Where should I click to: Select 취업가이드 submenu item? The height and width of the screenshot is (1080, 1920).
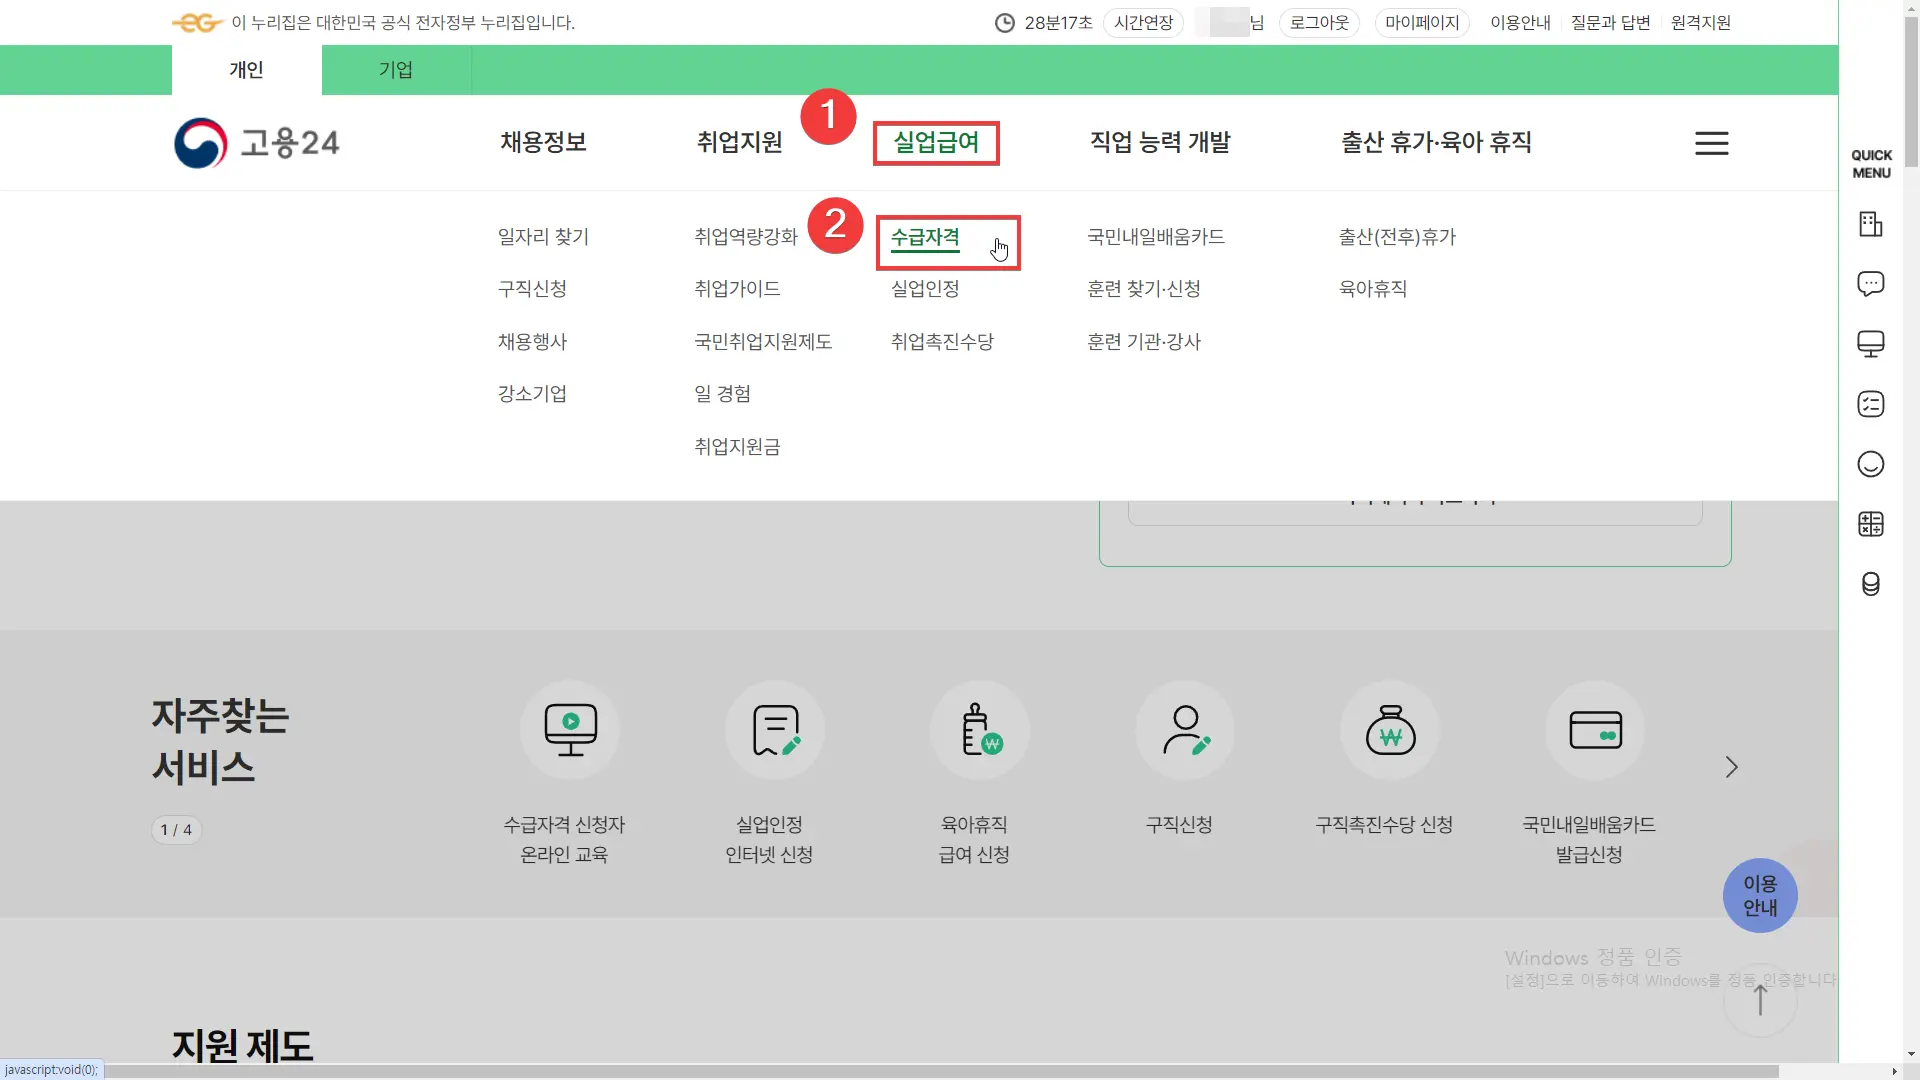coord(737,289)
